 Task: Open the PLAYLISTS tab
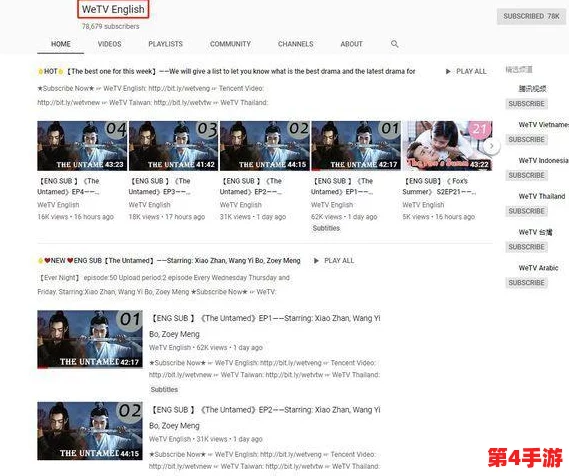click(165, 44)
